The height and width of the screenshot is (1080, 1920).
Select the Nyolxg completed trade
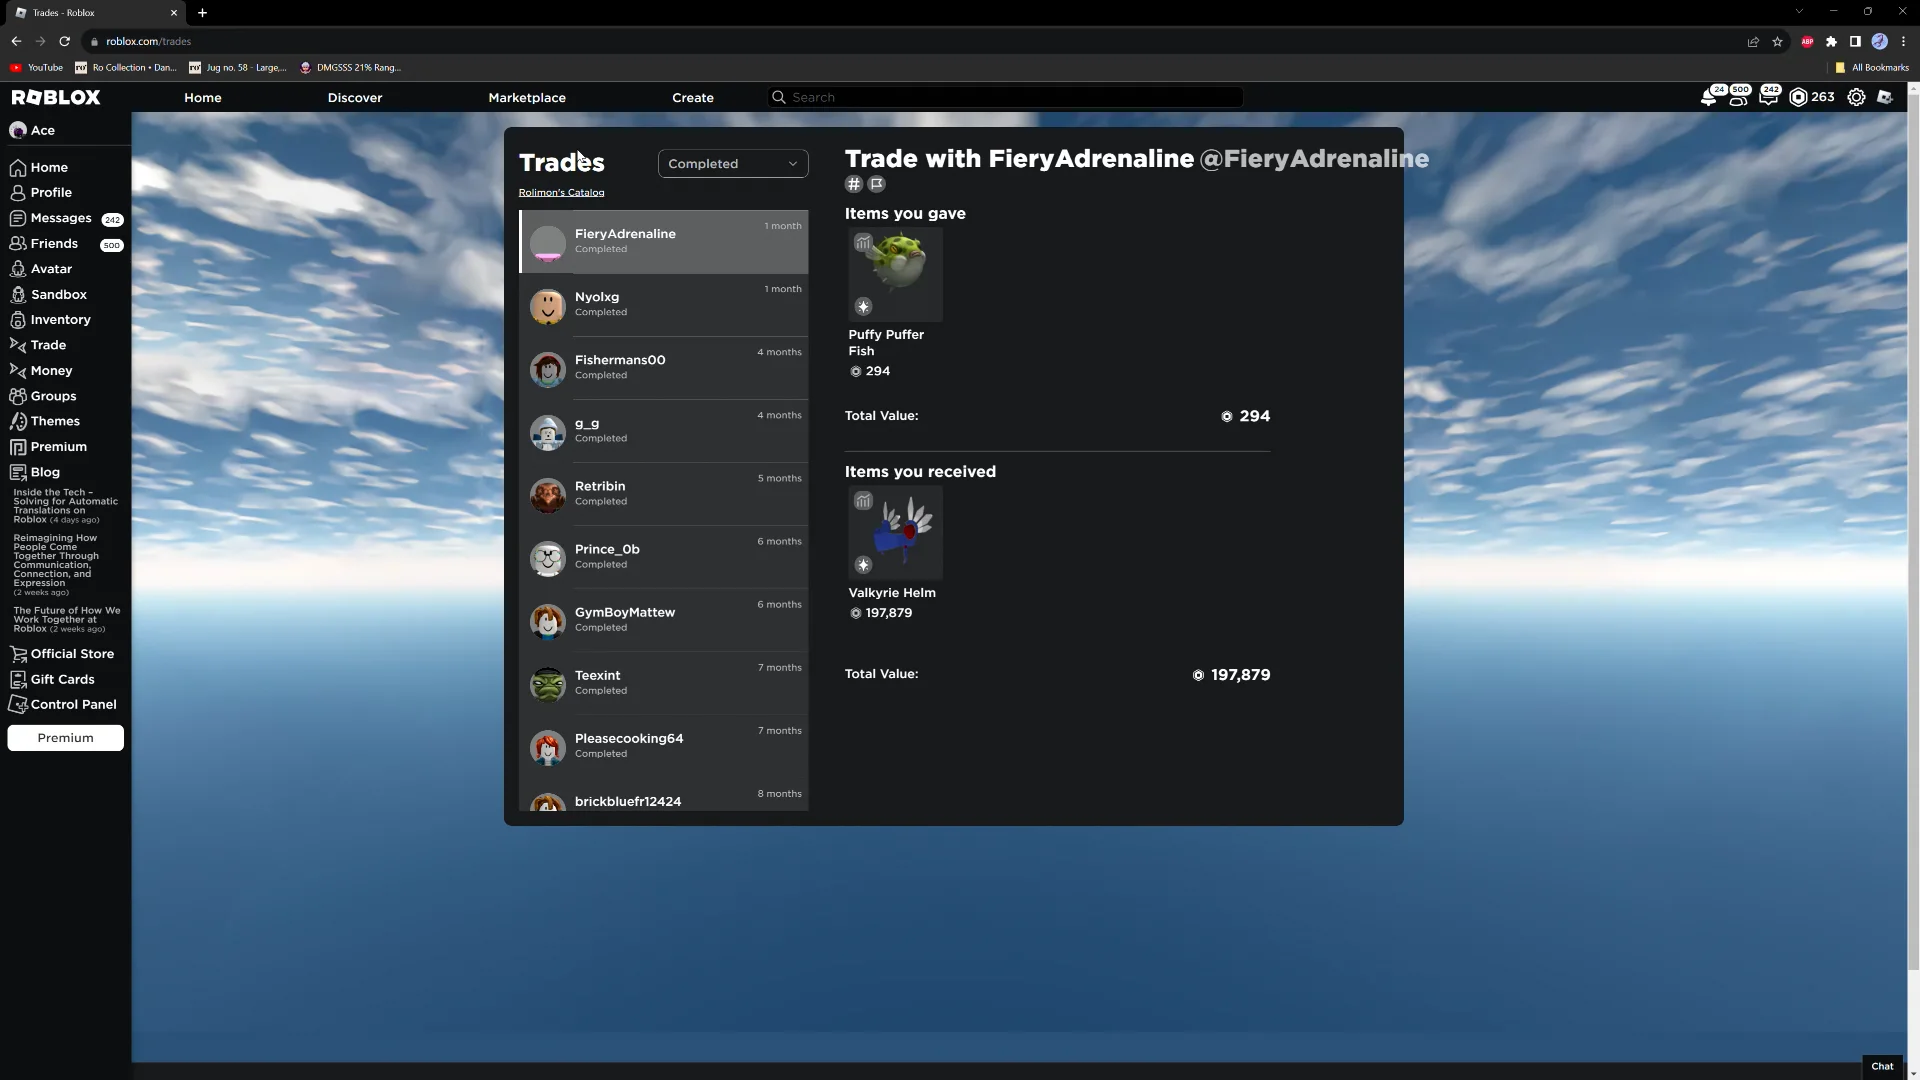[x=663, y=304]
